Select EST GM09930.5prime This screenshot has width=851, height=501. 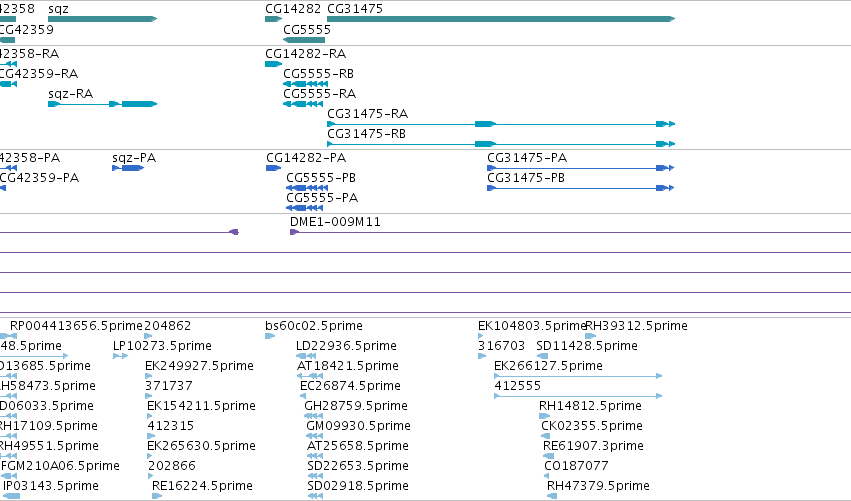[358, 426]
